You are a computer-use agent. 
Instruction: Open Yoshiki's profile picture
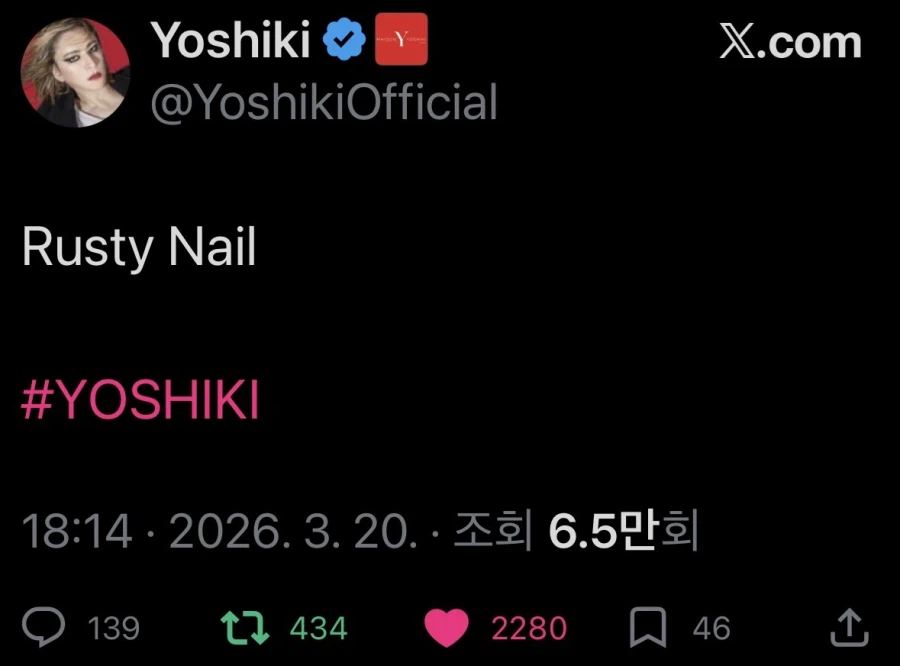tap(76, 72)
